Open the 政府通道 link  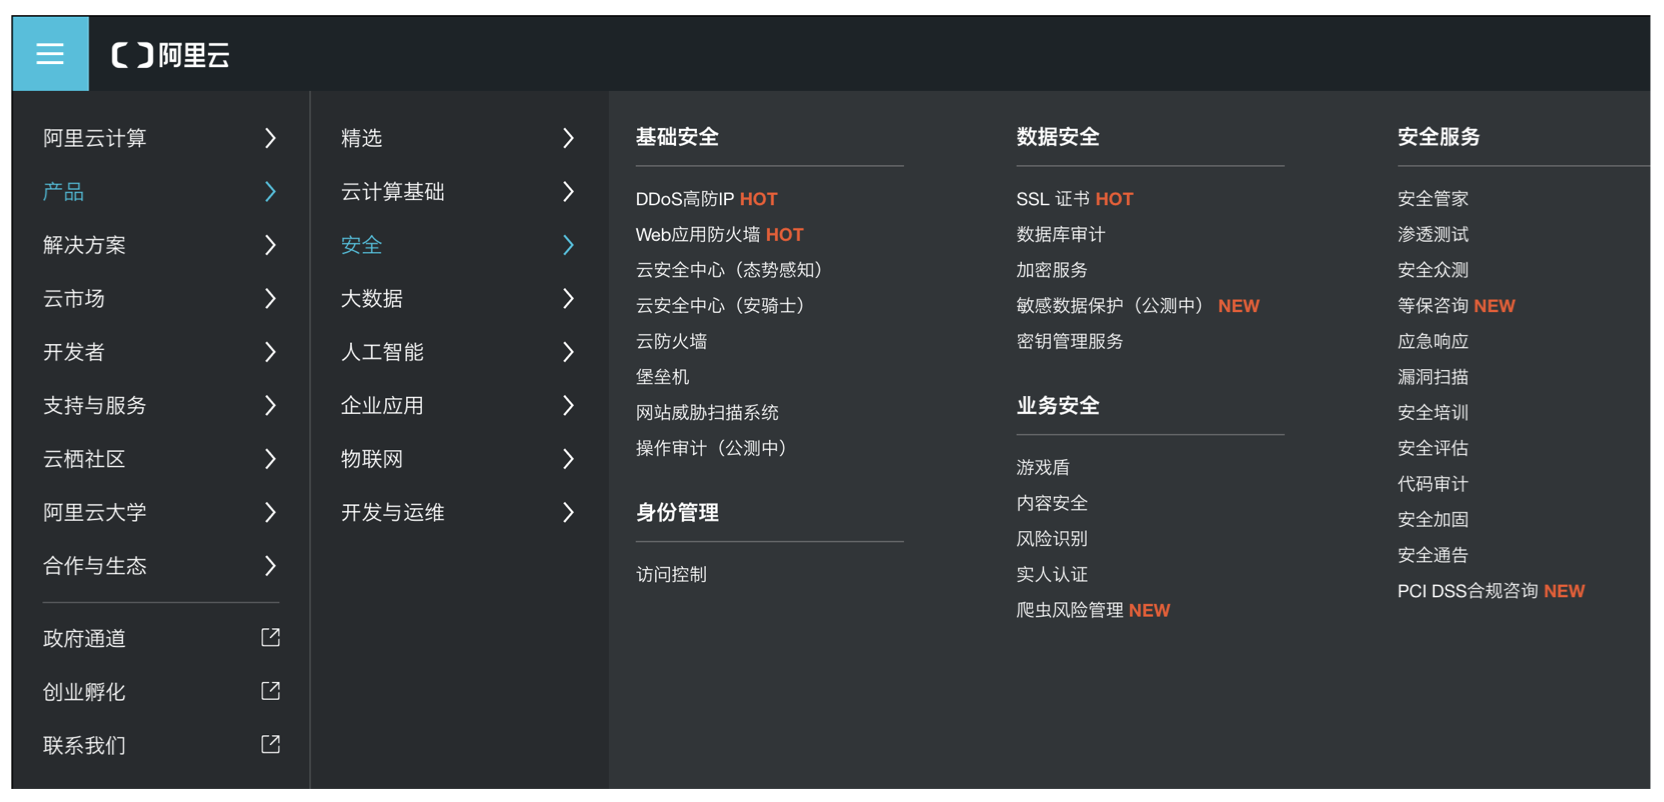coord(84,638)
